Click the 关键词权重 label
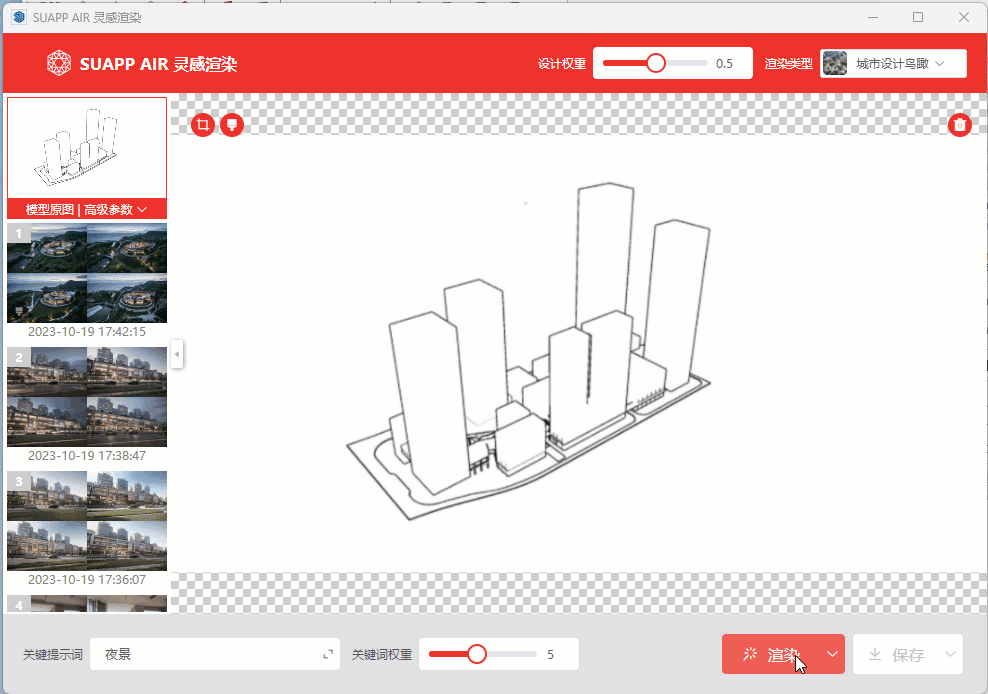The width and height of the screenshot is (988, 694). (x=382, y=654)
